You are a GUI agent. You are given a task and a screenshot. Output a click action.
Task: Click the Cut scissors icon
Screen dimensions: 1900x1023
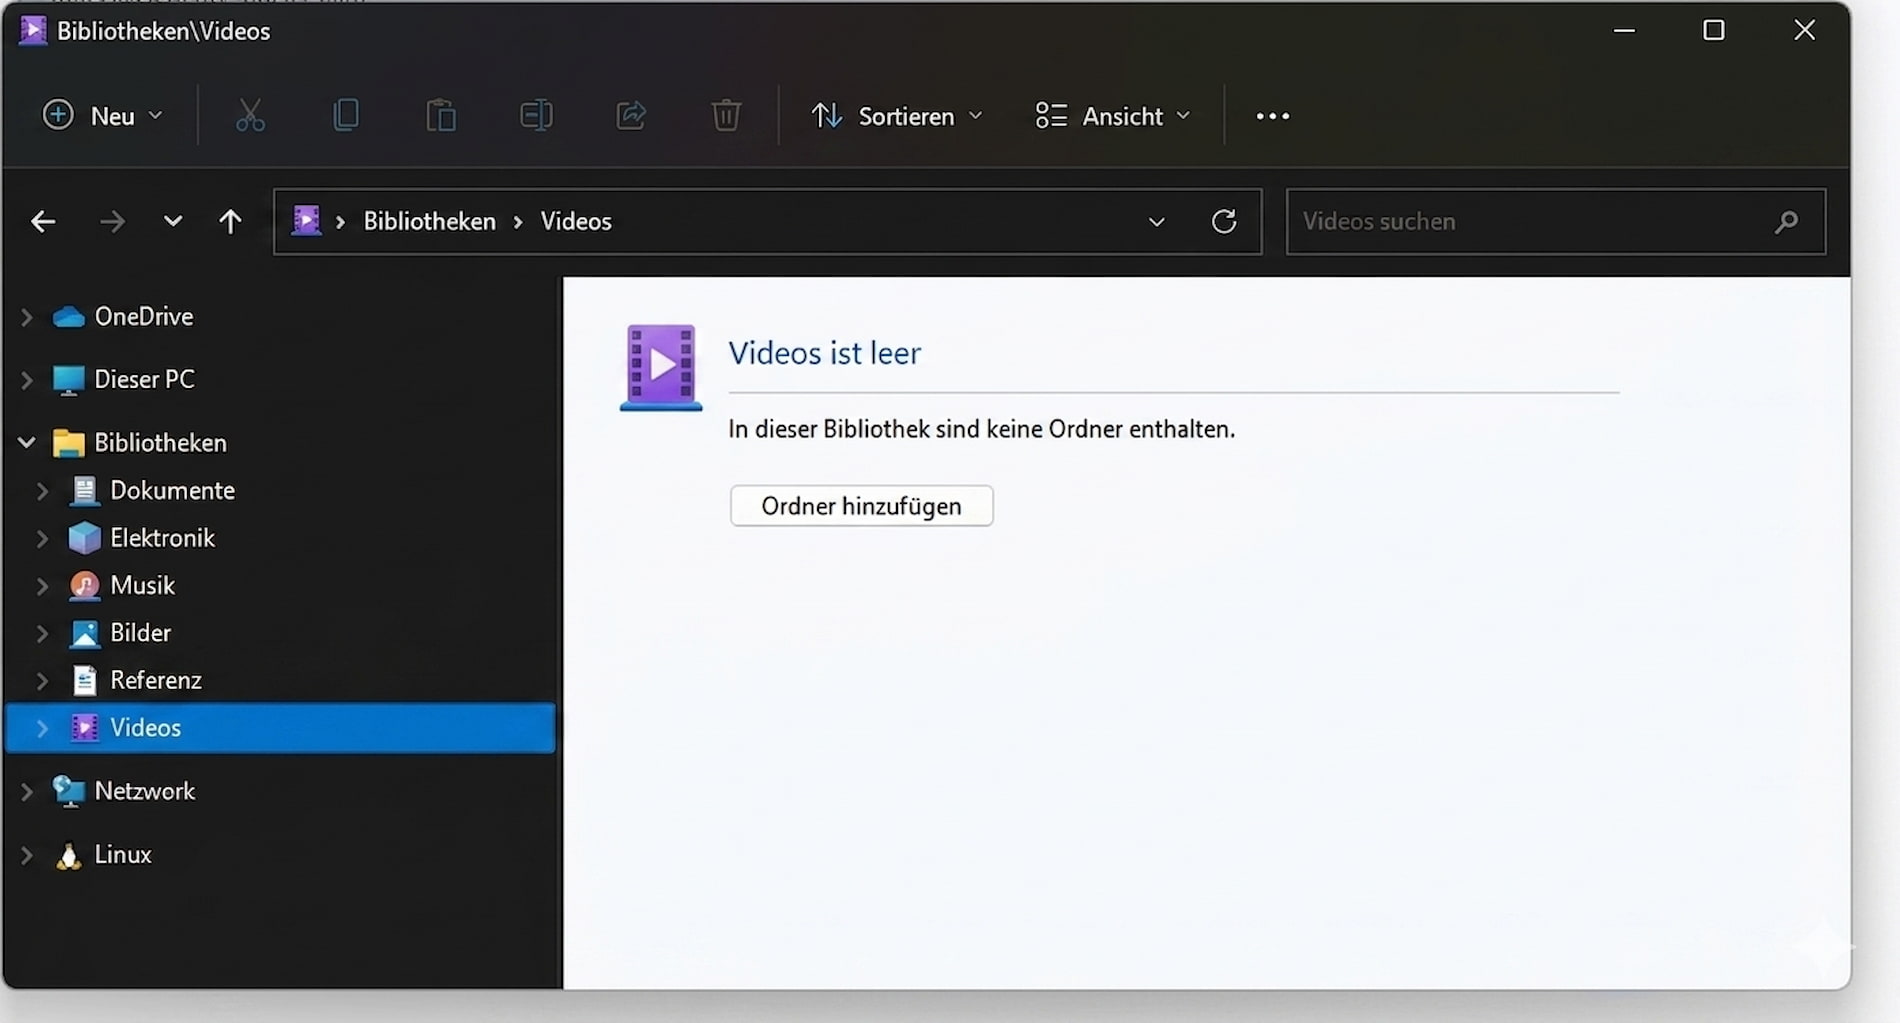point(250,116)
